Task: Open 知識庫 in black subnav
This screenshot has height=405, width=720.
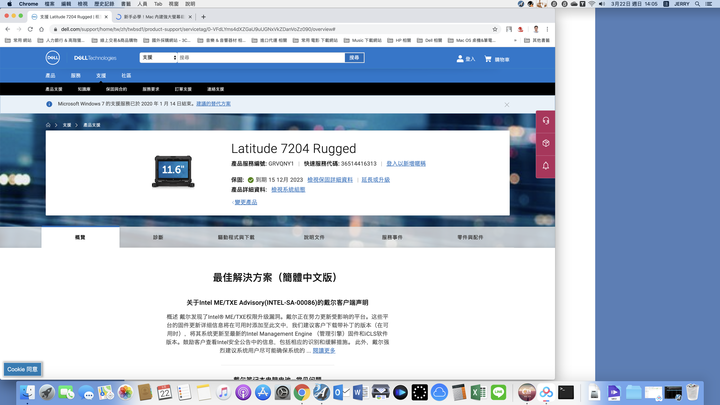Action: pyautogui.click(x=84, y=89)
